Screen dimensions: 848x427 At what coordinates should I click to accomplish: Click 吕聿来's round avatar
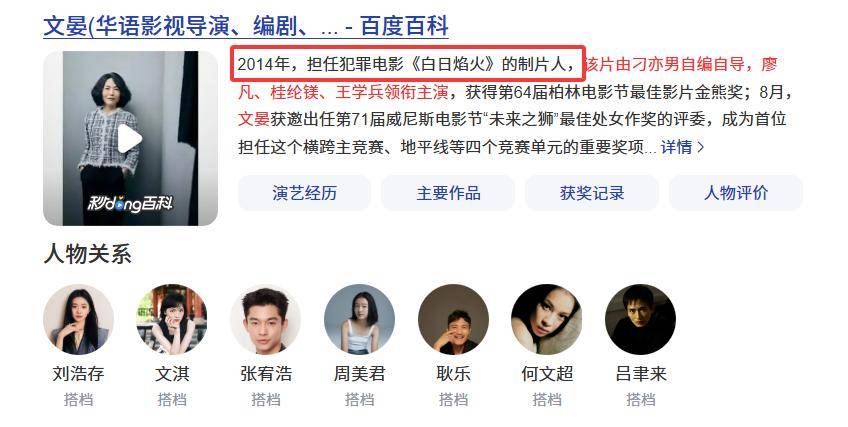[640, 319]
